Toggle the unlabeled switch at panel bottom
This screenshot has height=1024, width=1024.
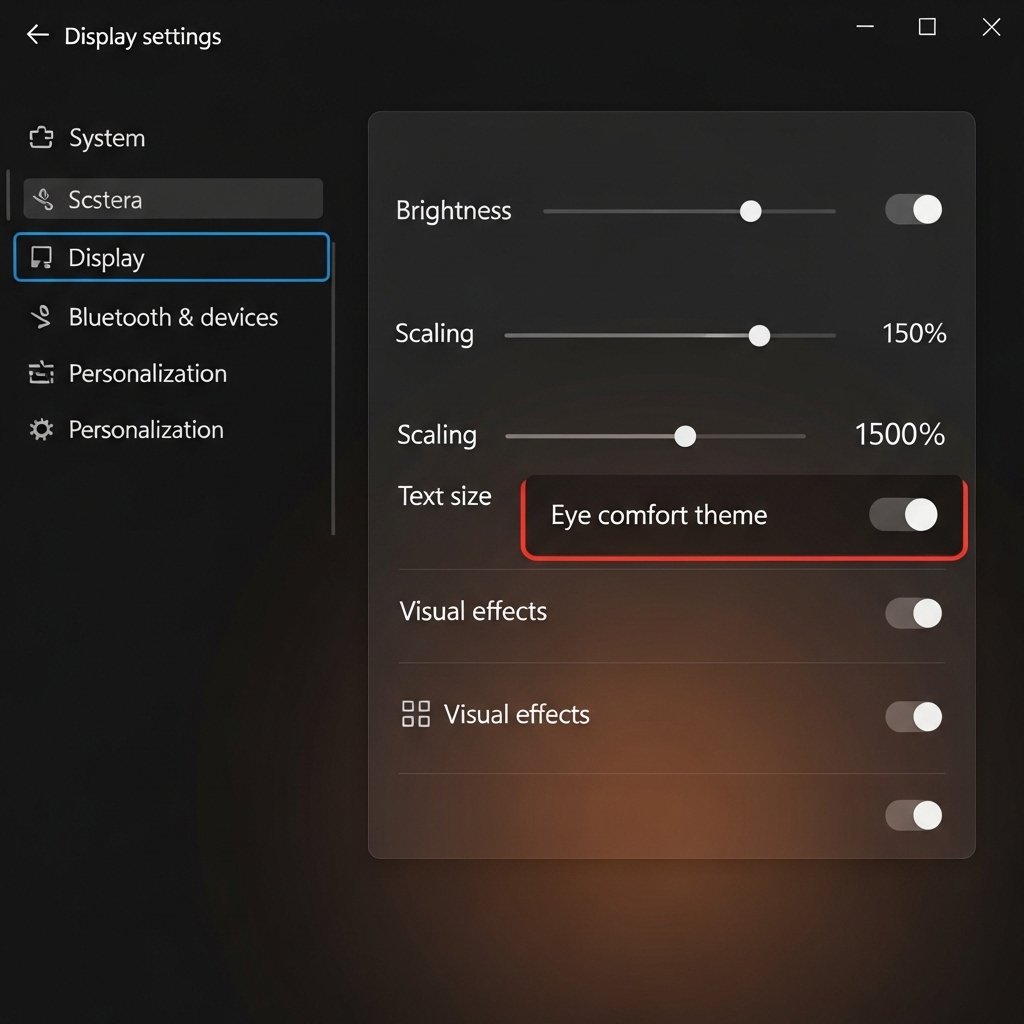[x=913, y=815]
